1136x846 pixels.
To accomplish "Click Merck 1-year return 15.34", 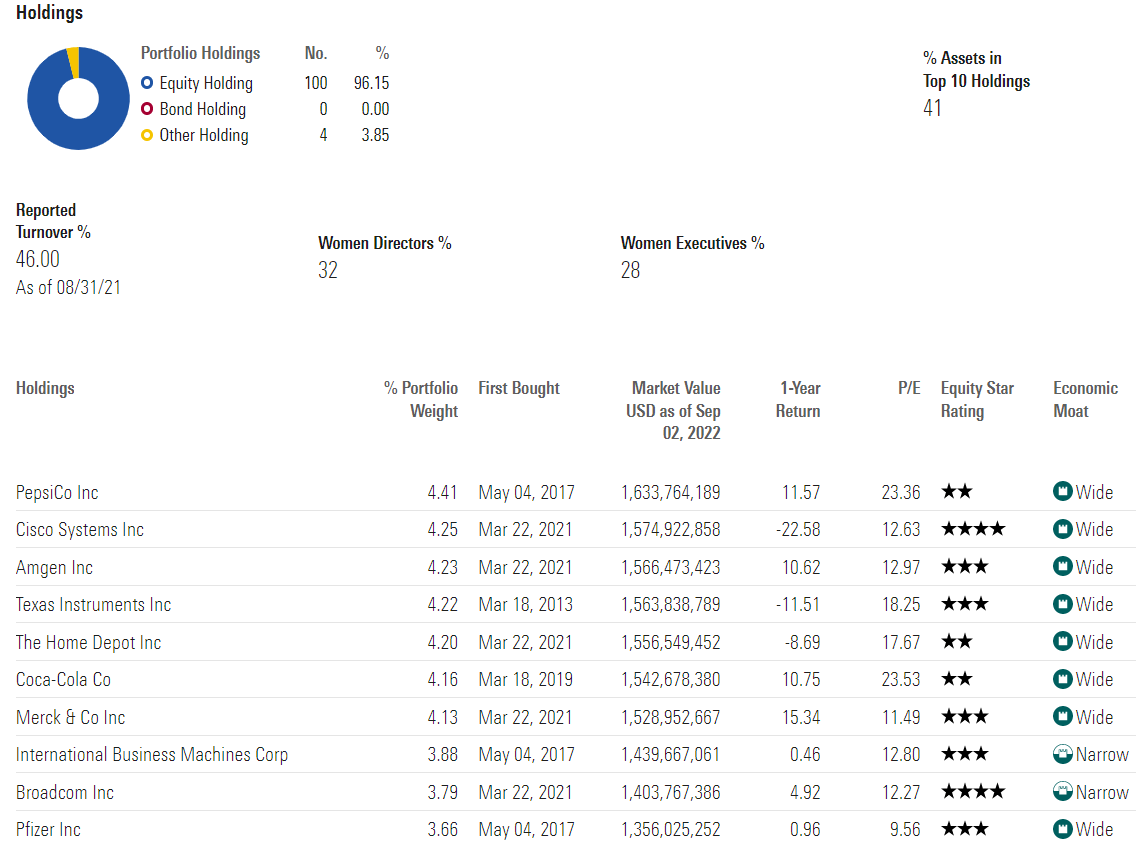I will point(801,718).
